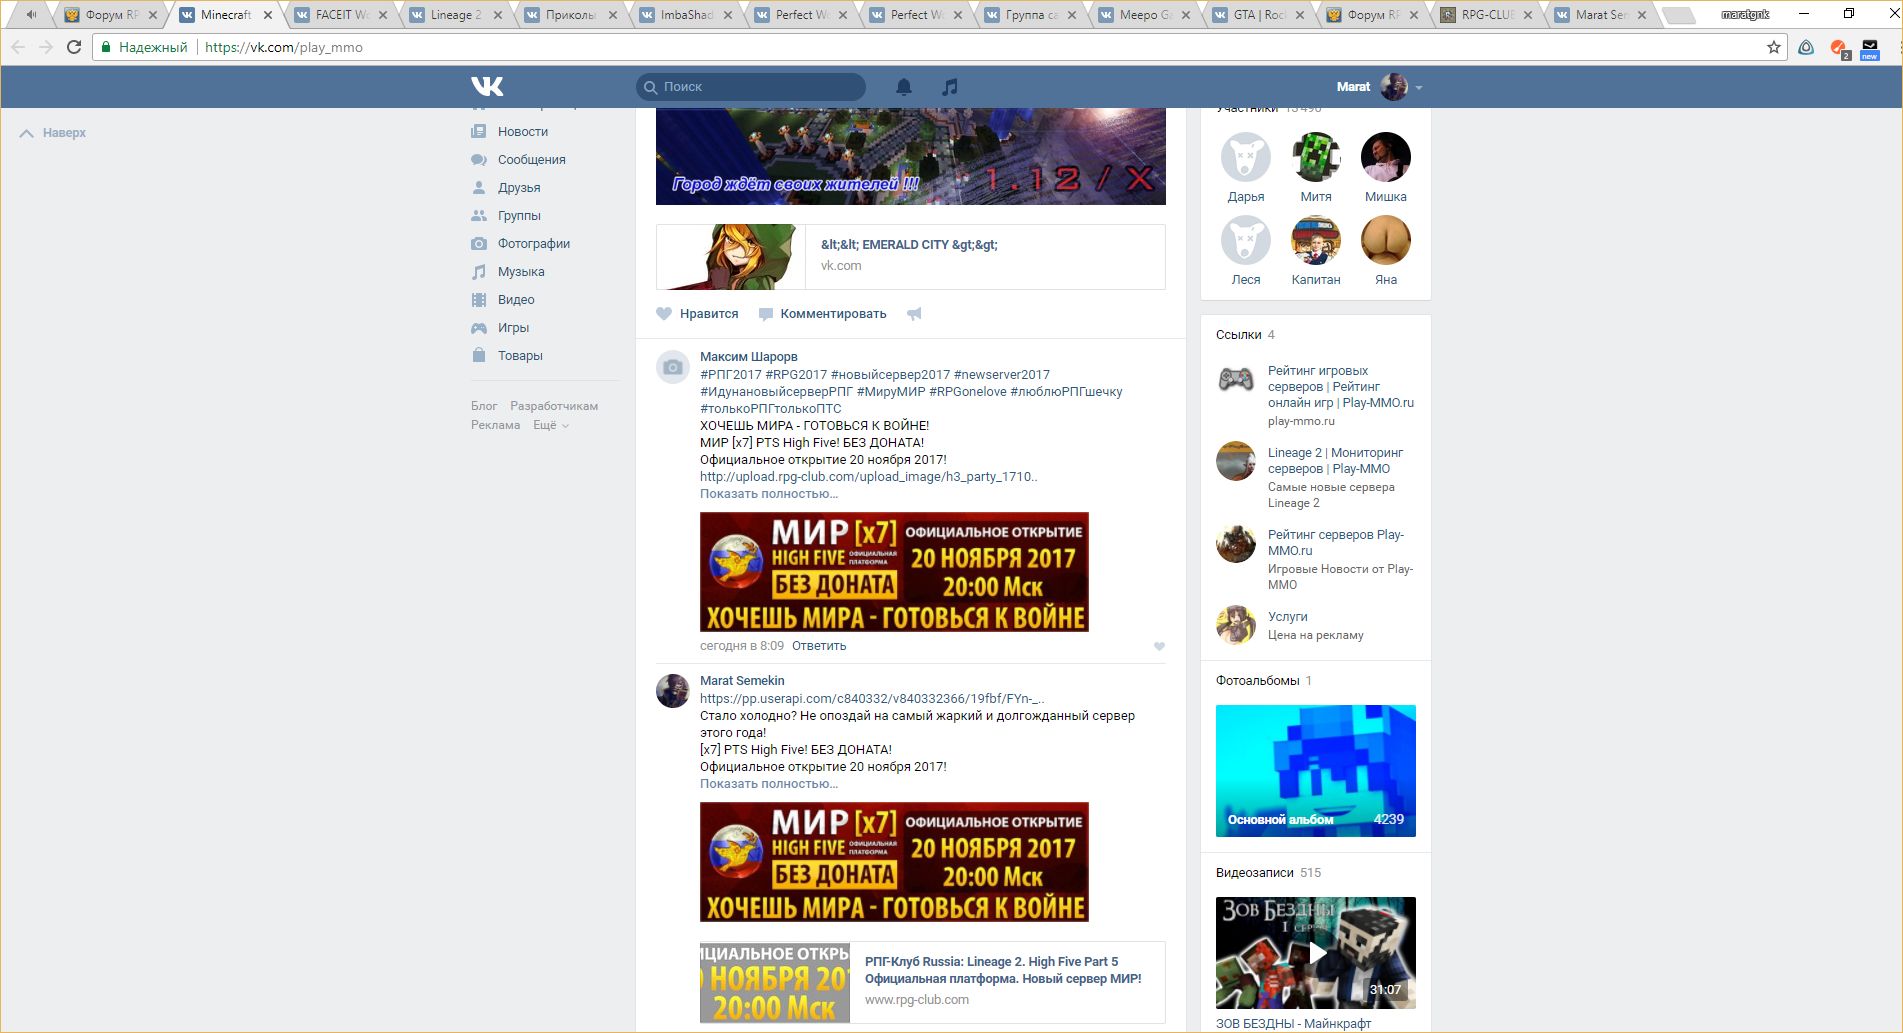Click the Видео film icon
This screenshot has height=1033, width=1903.
coord(479,300)
